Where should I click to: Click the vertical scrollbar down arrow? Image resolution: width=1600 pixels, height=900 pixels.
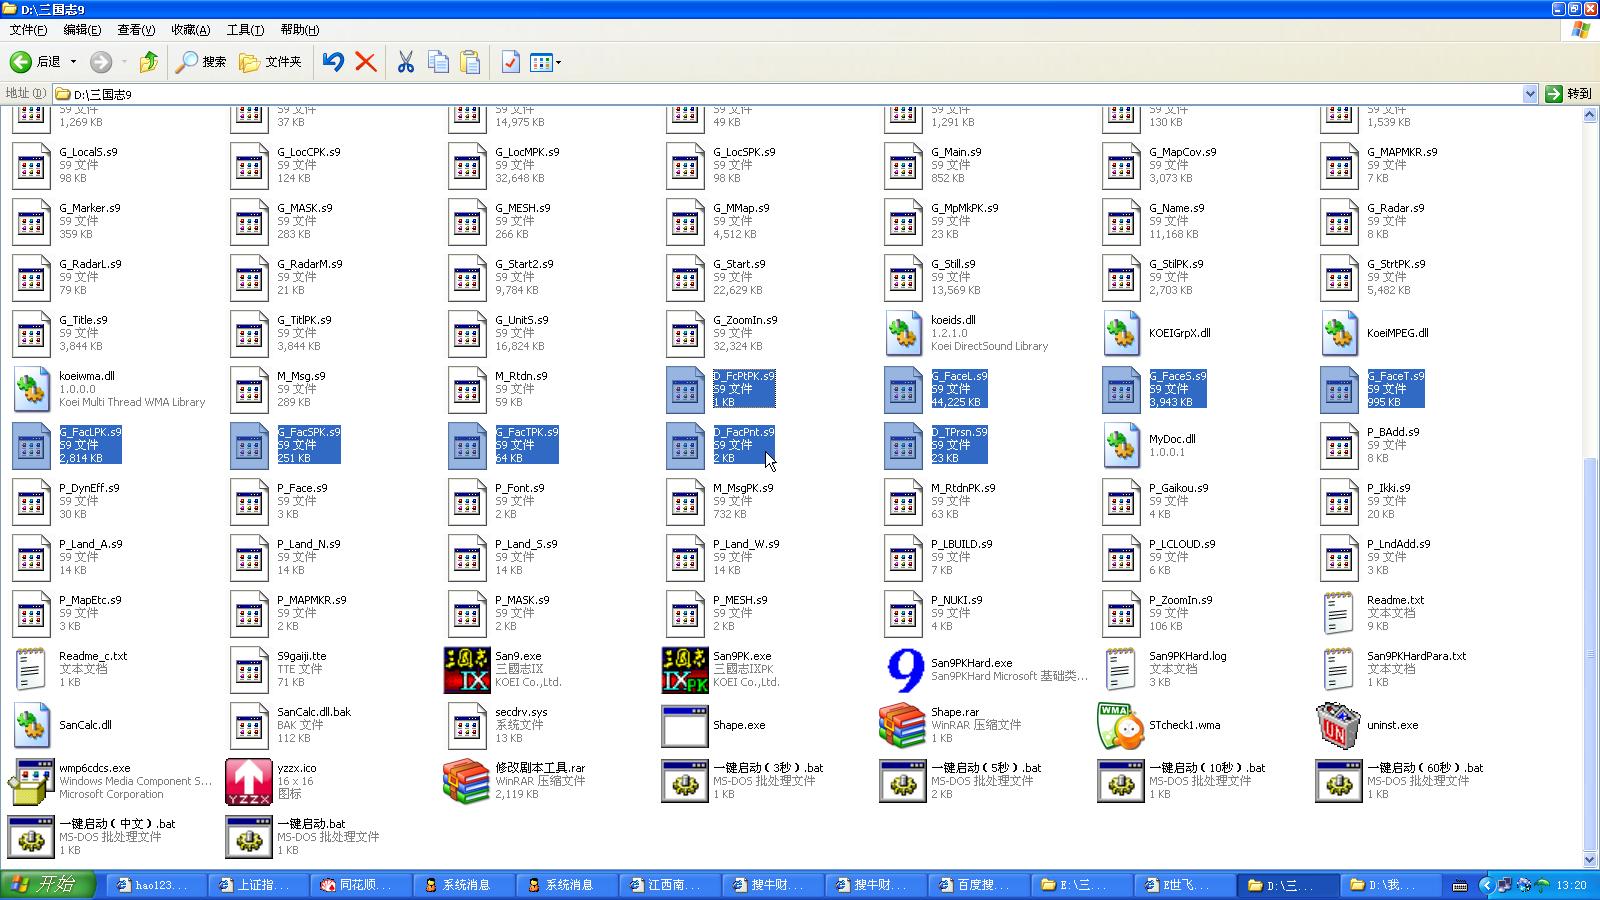[x=1590, y=859]
